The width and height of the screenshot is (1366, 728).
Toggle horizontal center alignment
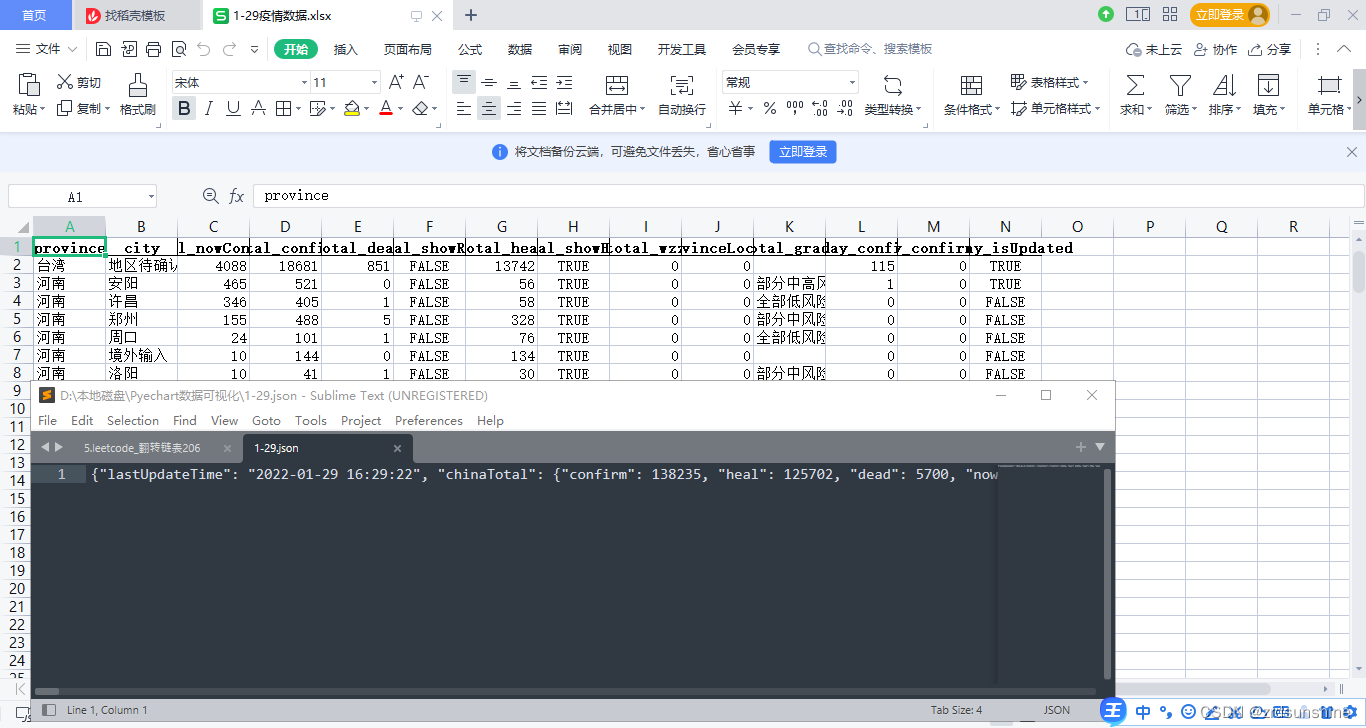pos(489,109)
